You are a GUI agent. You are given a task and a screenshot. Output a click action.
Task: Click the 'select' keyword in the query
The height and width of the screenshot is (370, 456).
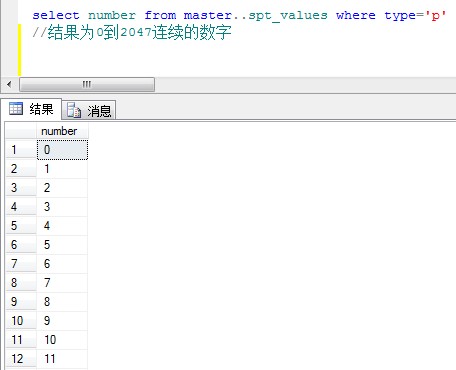[56, 15]
